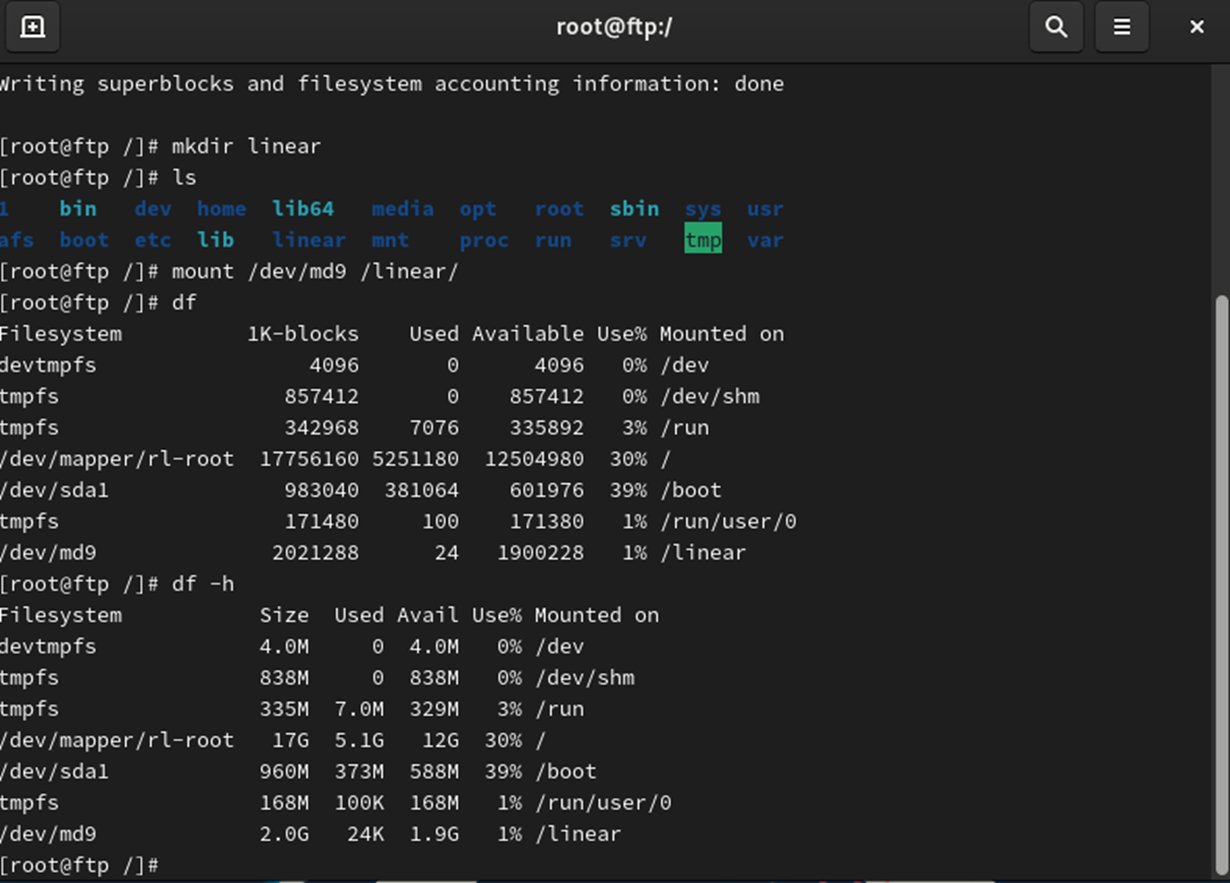Click the 7076 used blocks value

[x=434, y=427]
